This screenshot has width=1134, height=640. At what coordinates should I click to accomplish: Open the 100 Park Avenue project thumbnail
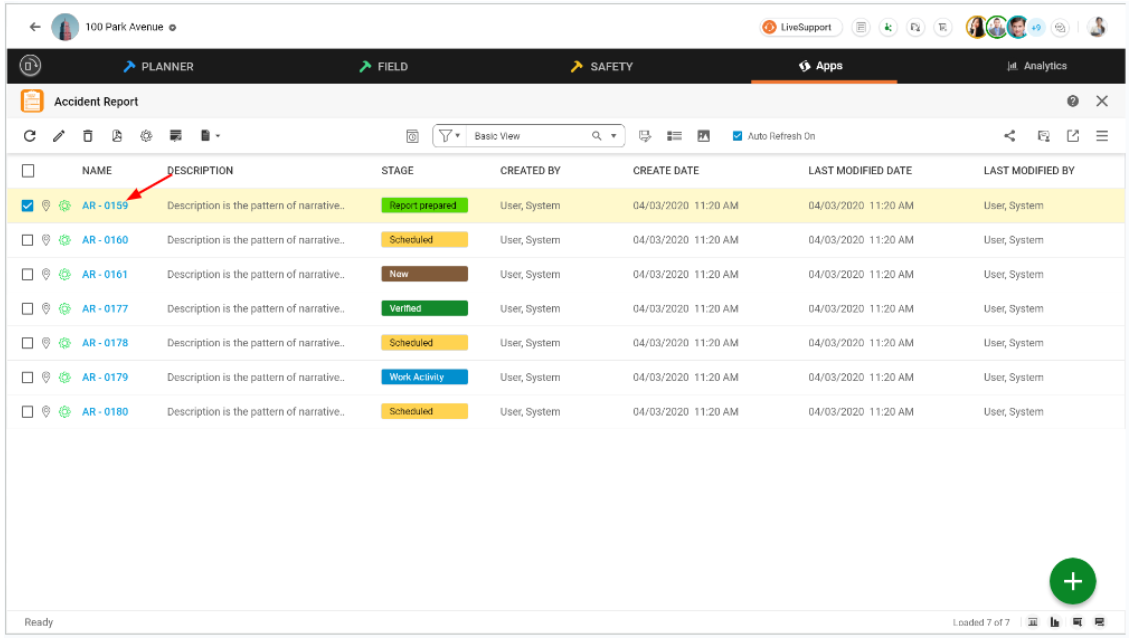point(65,27)
